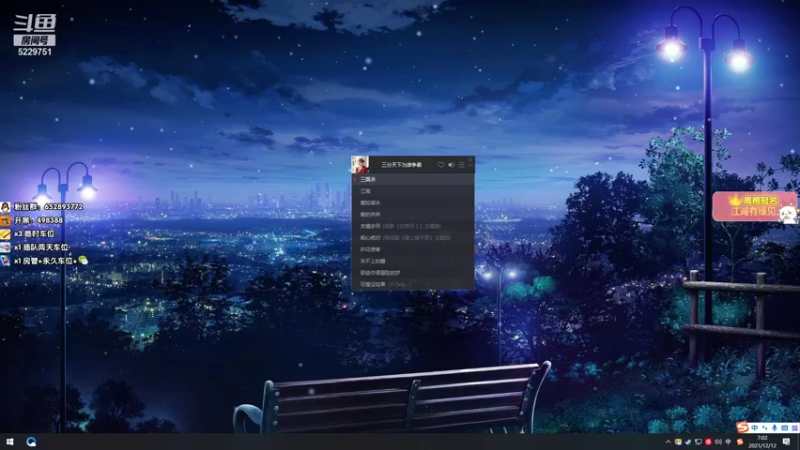This screenshot has height=450, width=800.
Task: Open the soft keyboard icon on Sogou toolbar
Action: point(785,428)
